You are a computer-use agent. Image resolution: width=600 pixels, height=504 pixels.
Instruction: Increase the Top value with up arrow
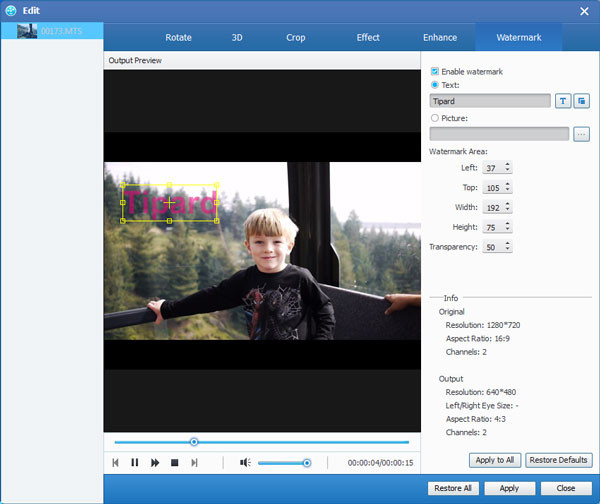coord(507,184)
